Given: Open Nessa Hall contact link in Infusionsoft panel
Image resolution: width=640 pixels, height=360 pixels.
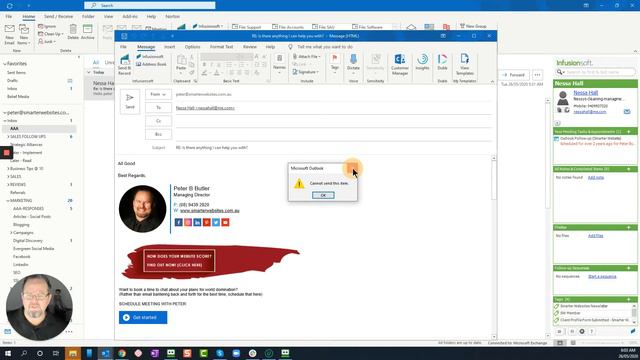Looking at the screenshot, I should 585,93.
